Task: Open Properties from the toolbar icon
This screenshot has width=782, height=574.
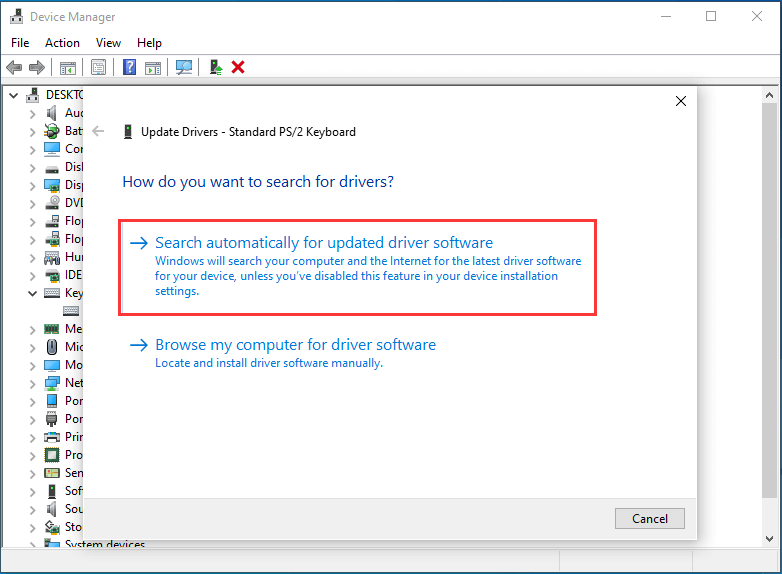Action: 98,67
